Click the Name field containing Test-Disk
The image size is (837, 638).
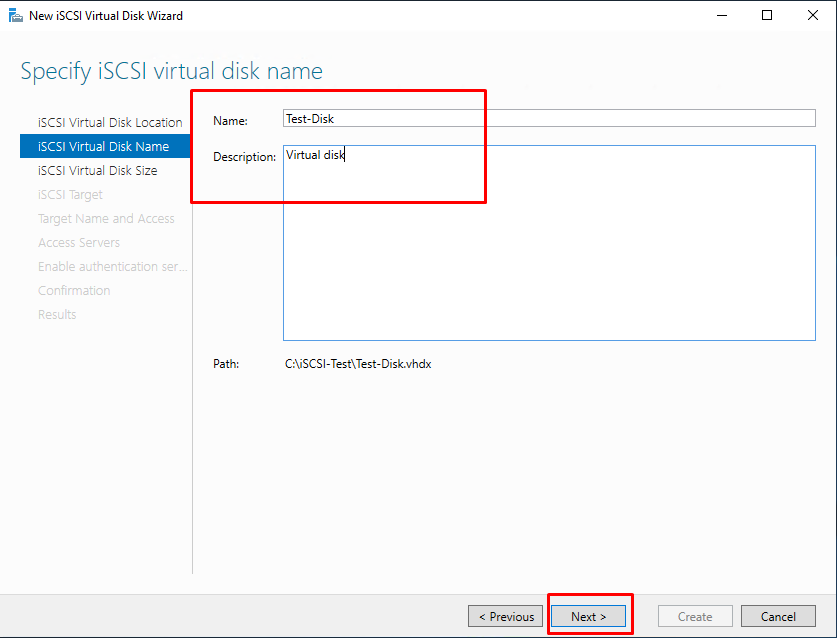click(549, 118)
